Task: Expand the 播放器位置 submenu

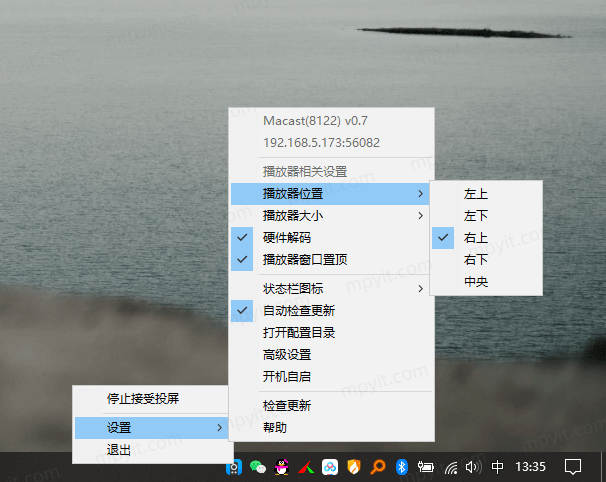Action: pyautogui.click(x=330, y=194)
